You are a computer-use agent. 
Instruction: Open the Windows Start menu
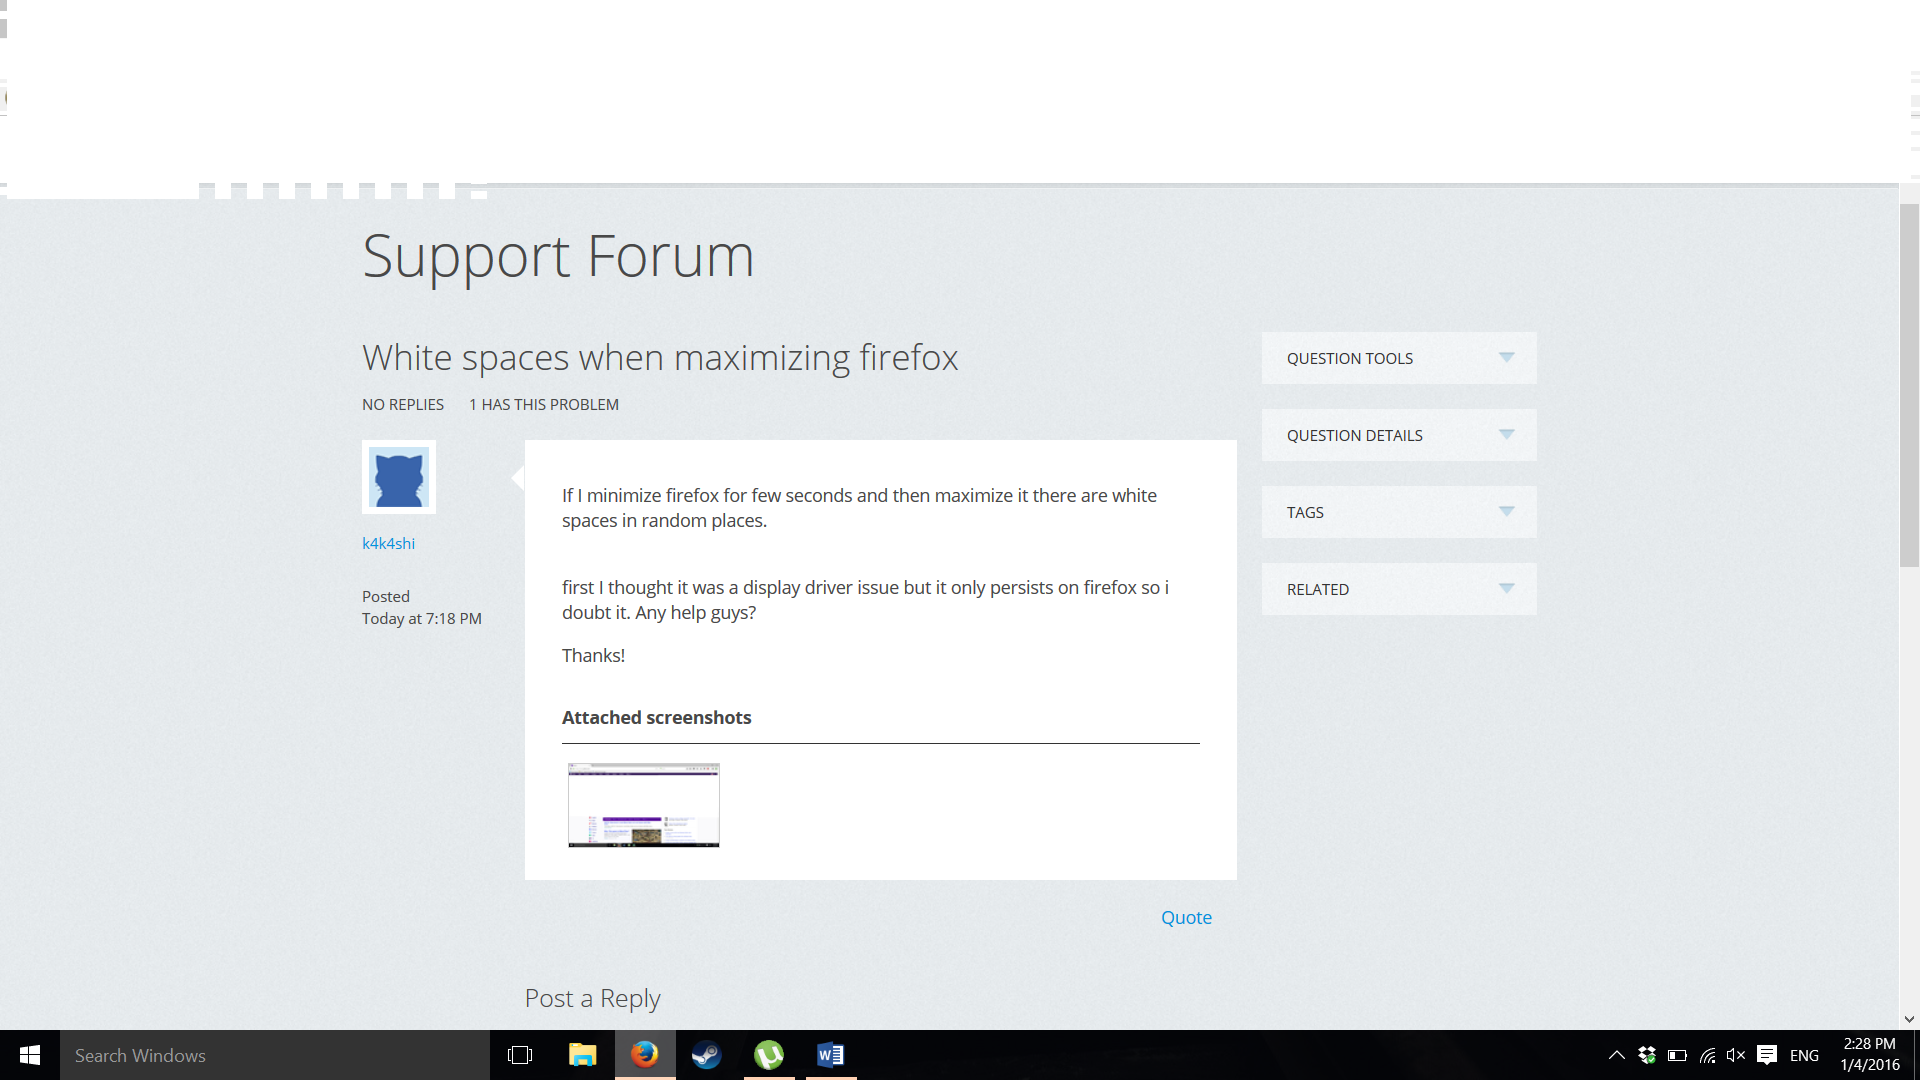tap(30, 1055)
